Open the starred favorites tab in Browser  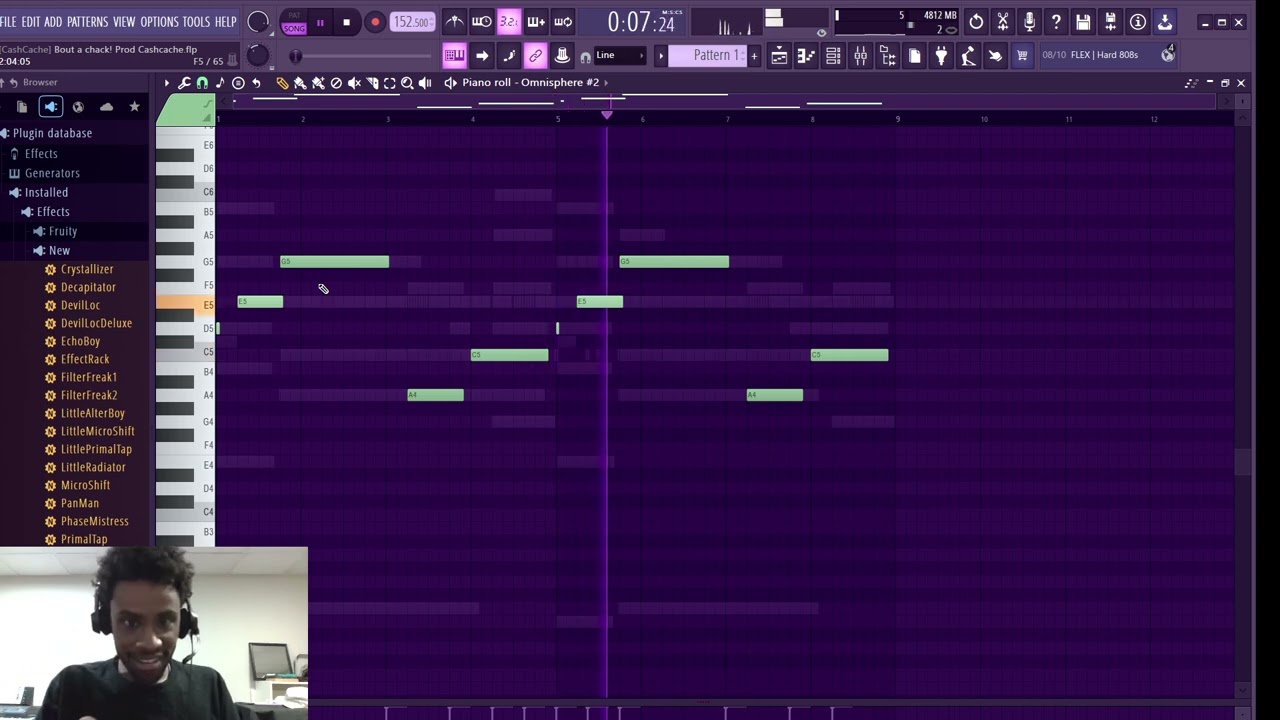click(x=134, y=106)
